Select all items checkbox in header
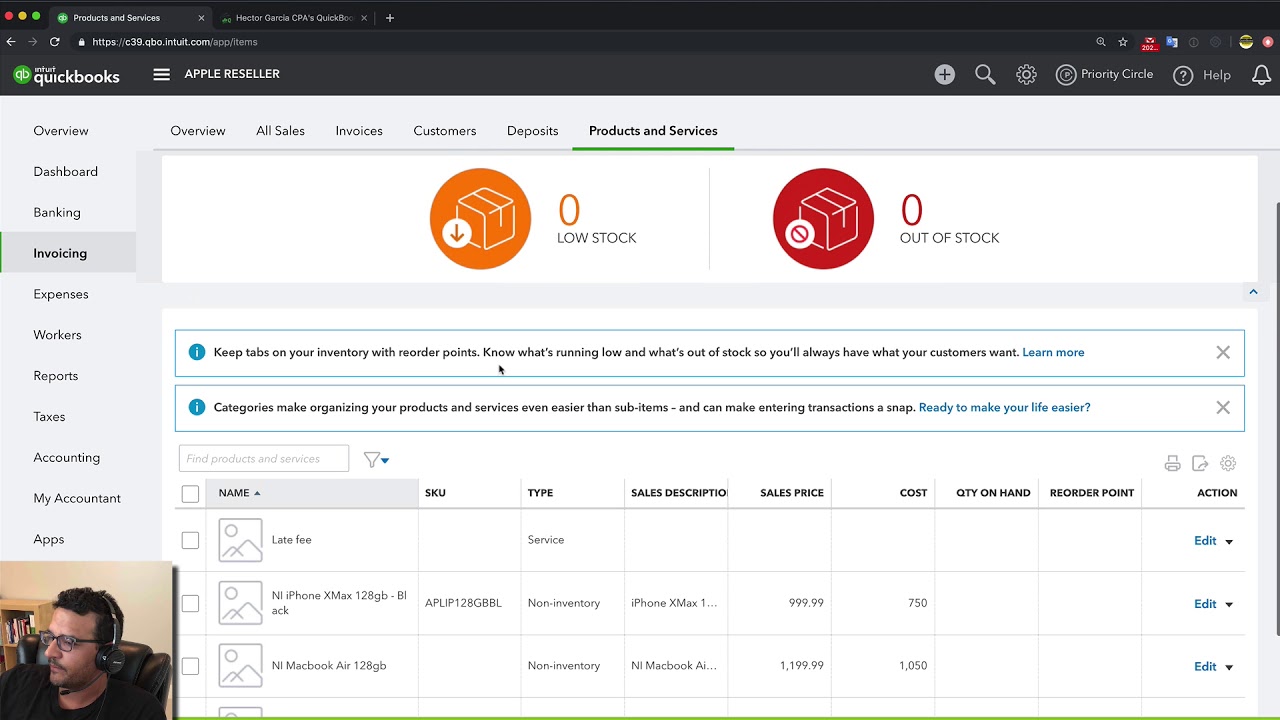Image resolution: width=1280 pixels, height=720 pixels. (190, 493)
